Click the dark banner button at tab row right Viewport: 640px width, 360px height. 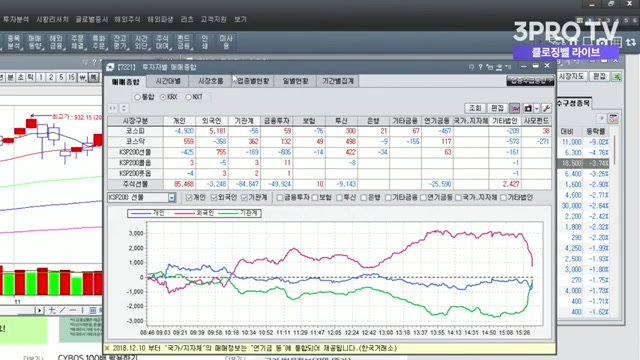[530, 81]
